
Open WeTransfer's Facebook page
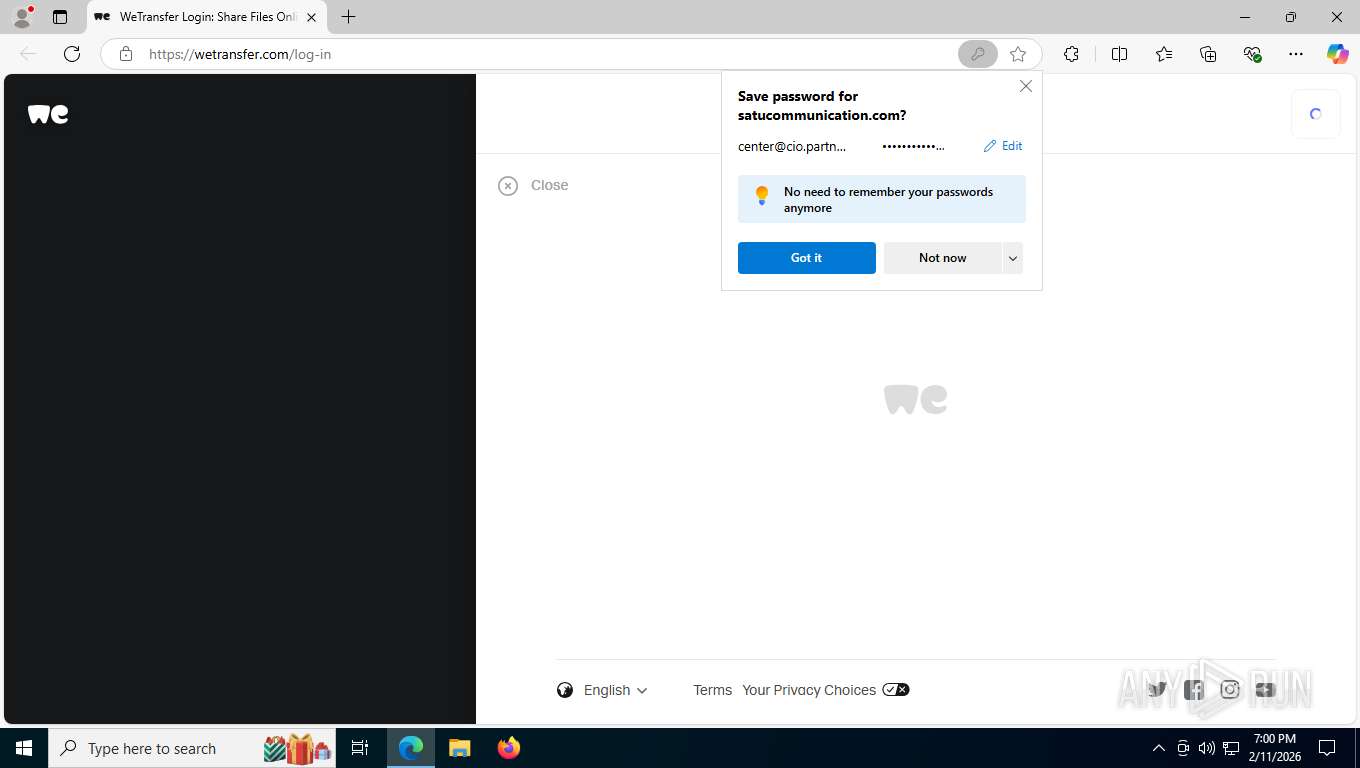pos(1194,689)
